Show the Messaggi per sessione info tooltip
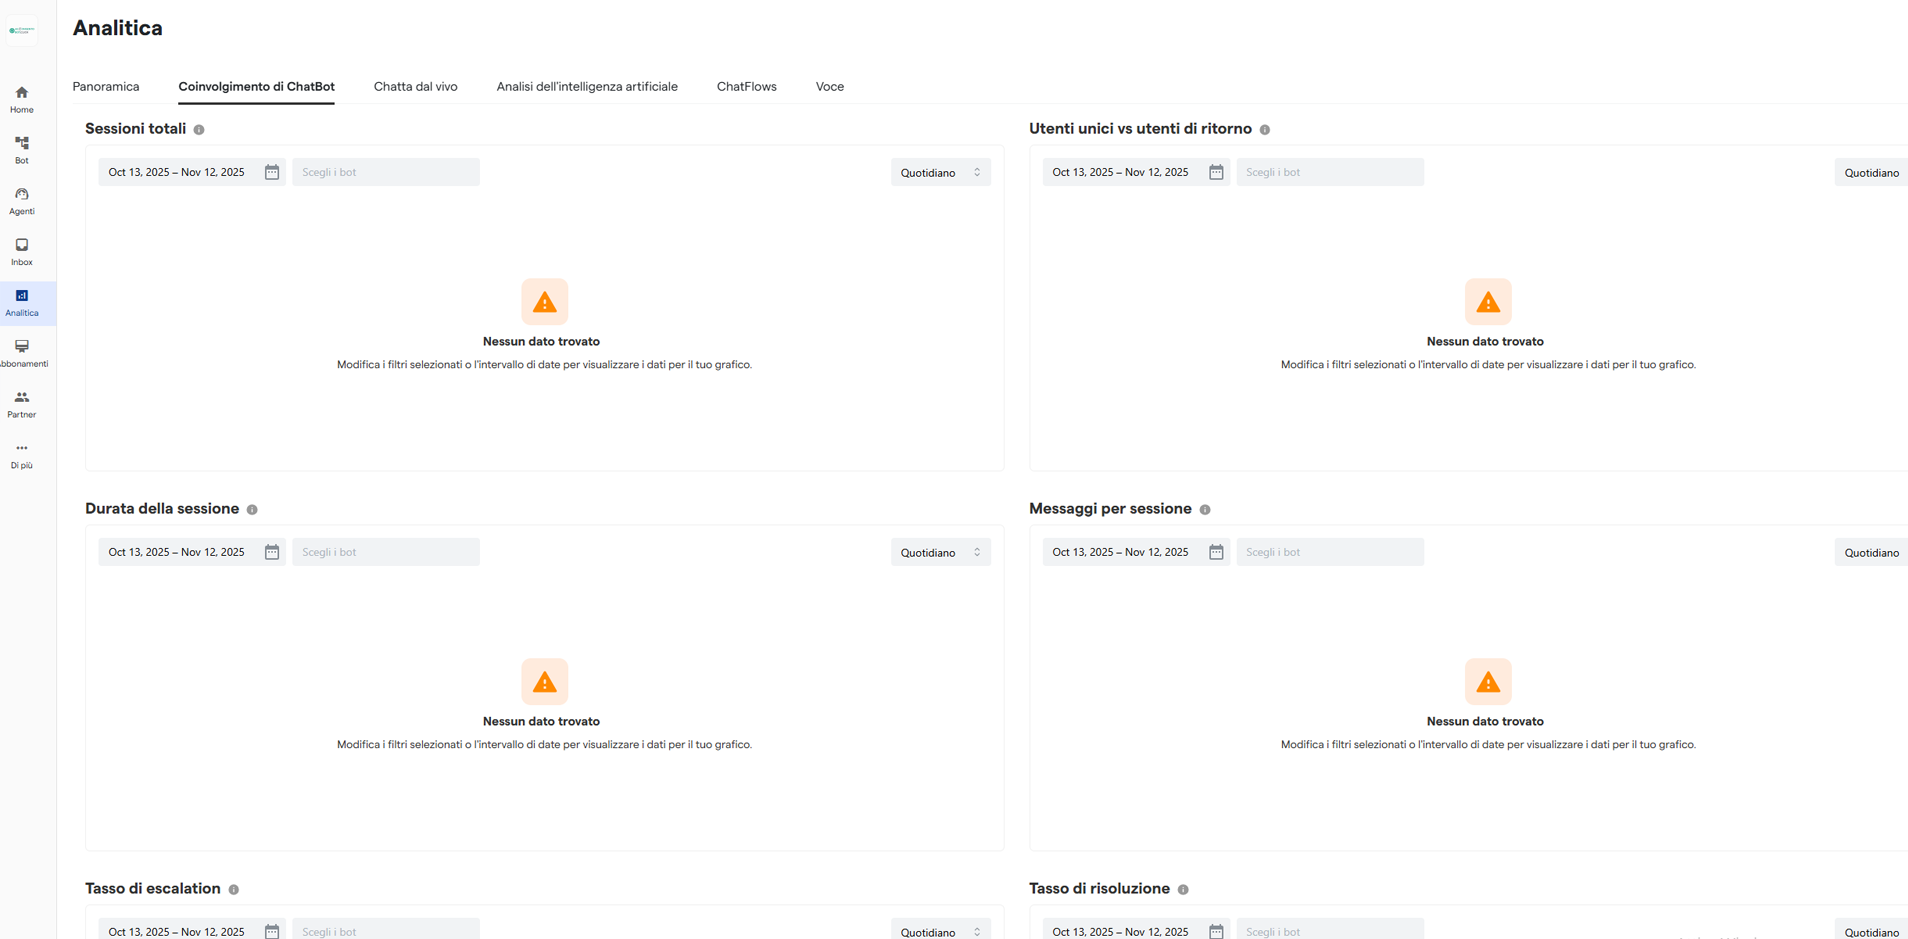 1206,509
